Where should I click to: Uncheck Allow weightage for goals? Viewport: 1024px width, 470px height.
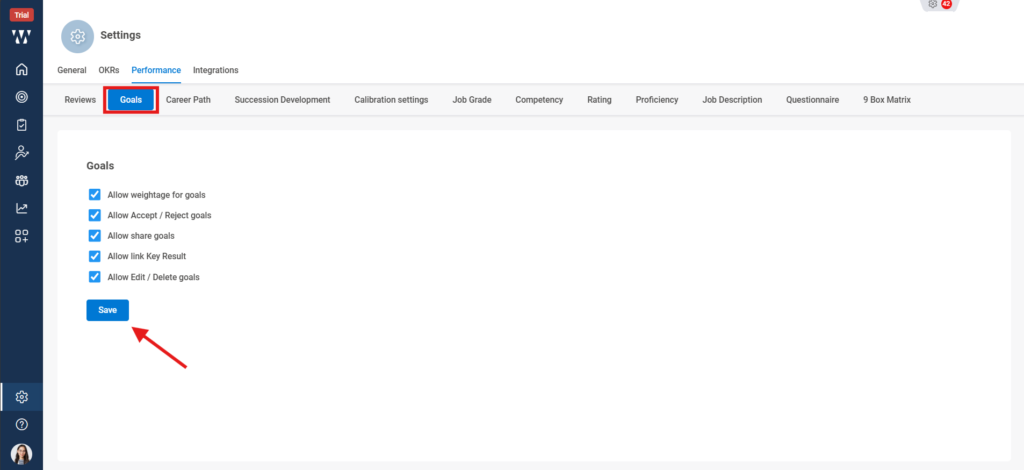click(x=95, y=195)
